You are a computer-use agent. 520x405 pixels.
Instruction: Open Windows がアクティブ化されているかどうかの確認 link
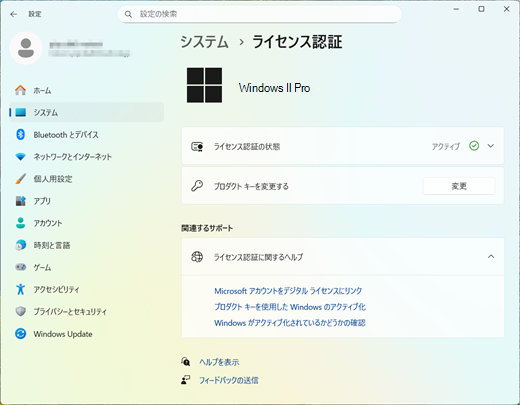[x=290, y=323]
